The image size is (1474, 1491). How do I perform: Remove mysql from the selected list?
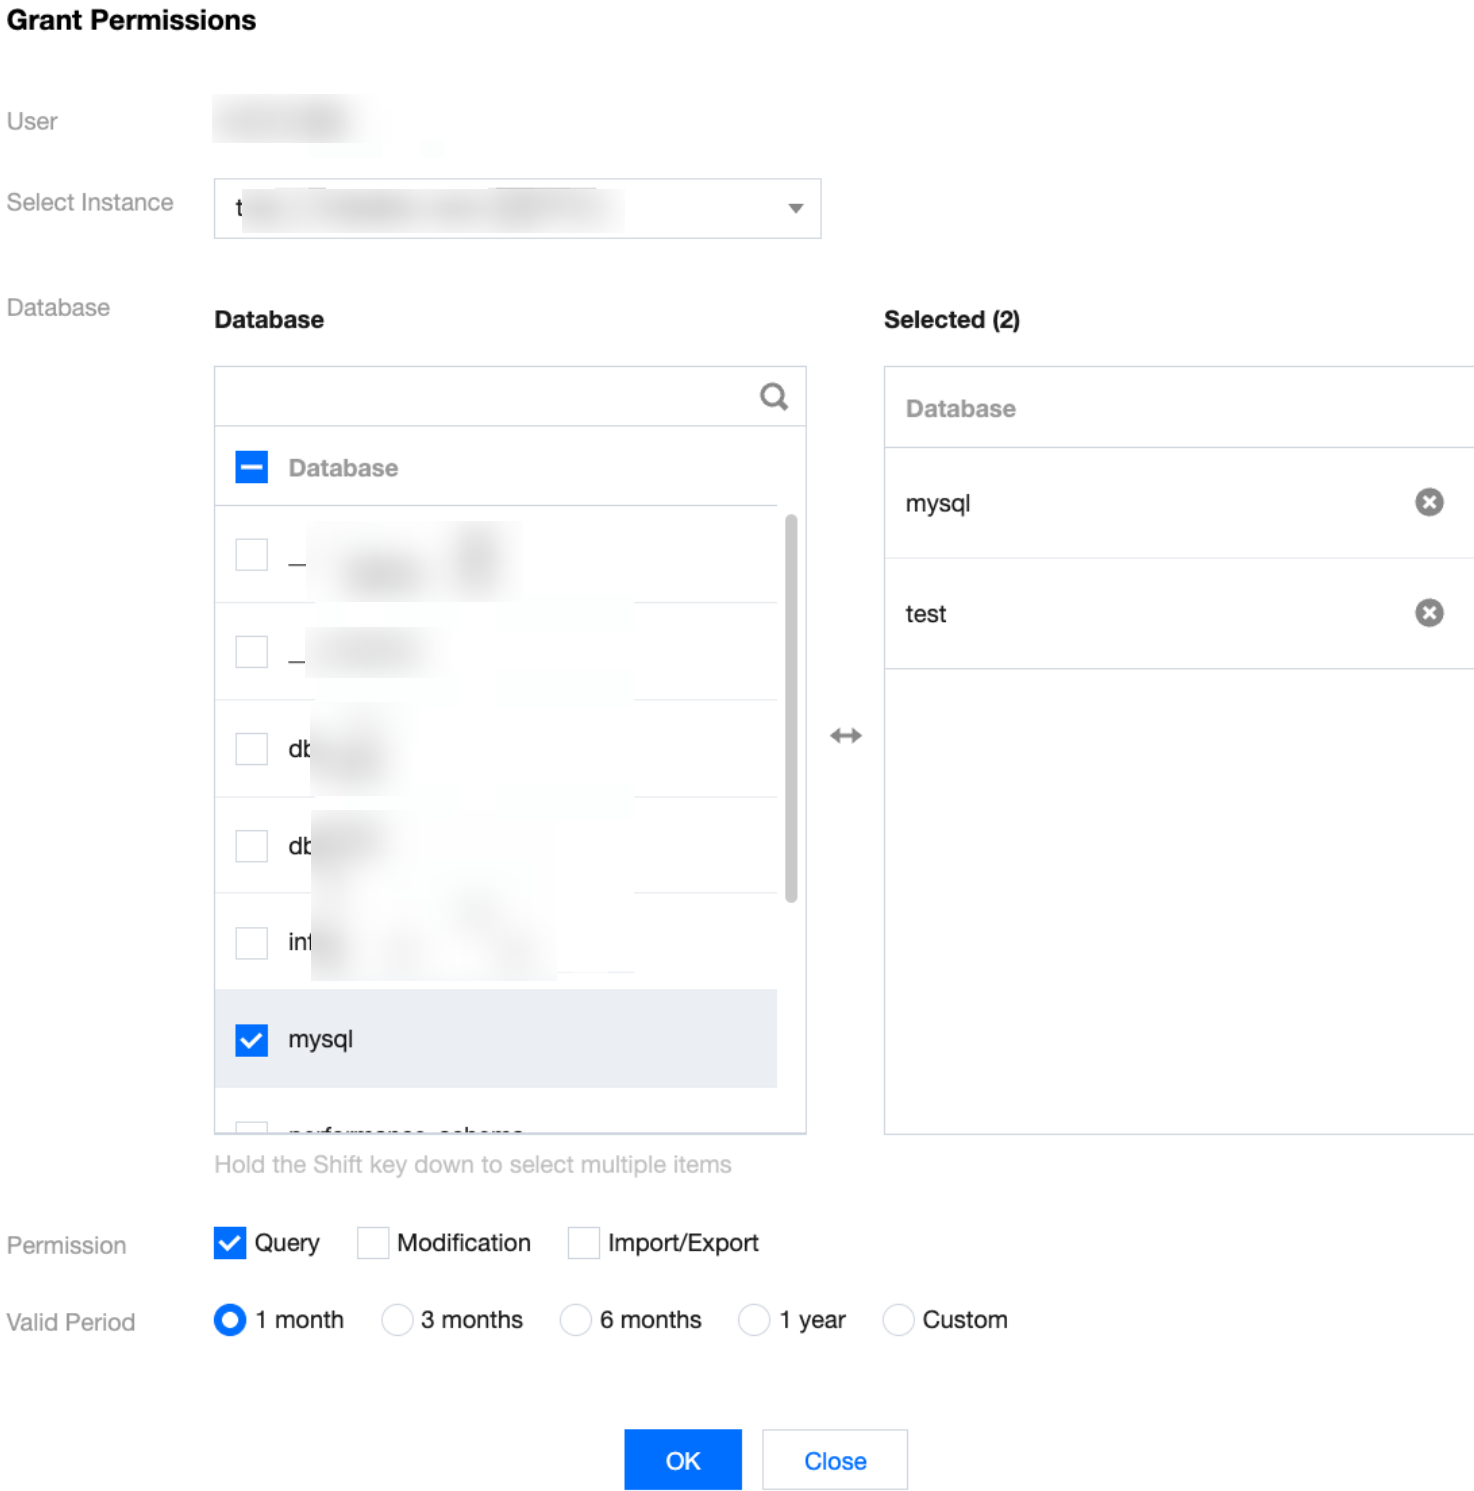pos(1428,502)
